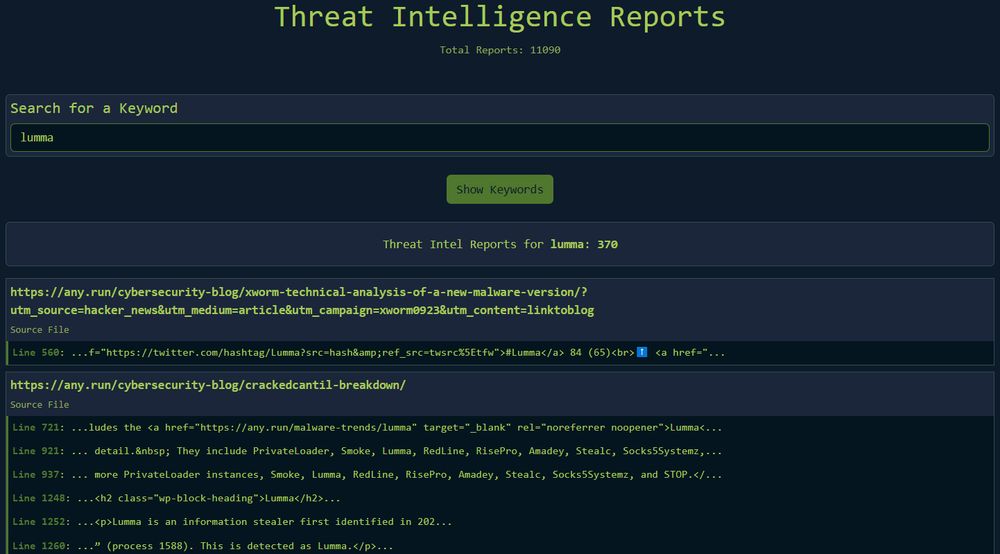Open the any.run xworm technical analysis link
Screen dimensions: 1000x554
[302, 301]
